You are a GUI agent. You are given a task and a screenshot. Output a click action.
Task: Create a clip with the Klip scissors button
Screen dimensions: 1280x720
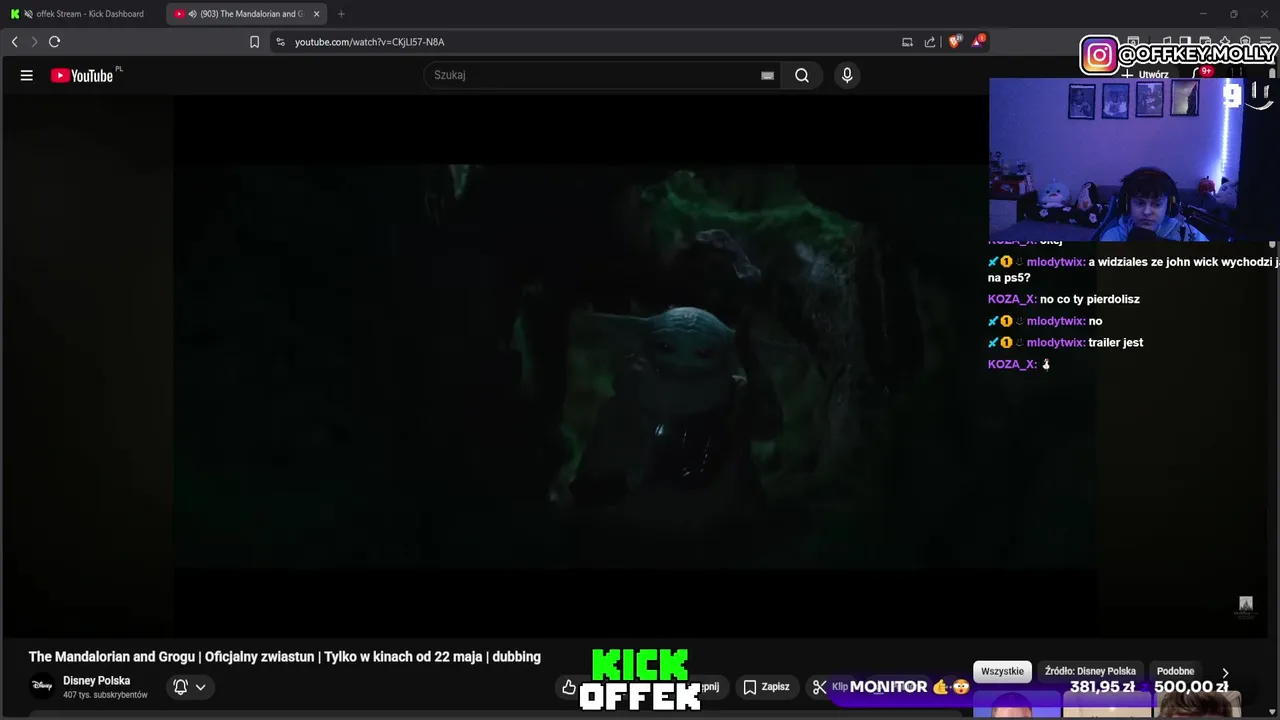[x=830, y=687]
